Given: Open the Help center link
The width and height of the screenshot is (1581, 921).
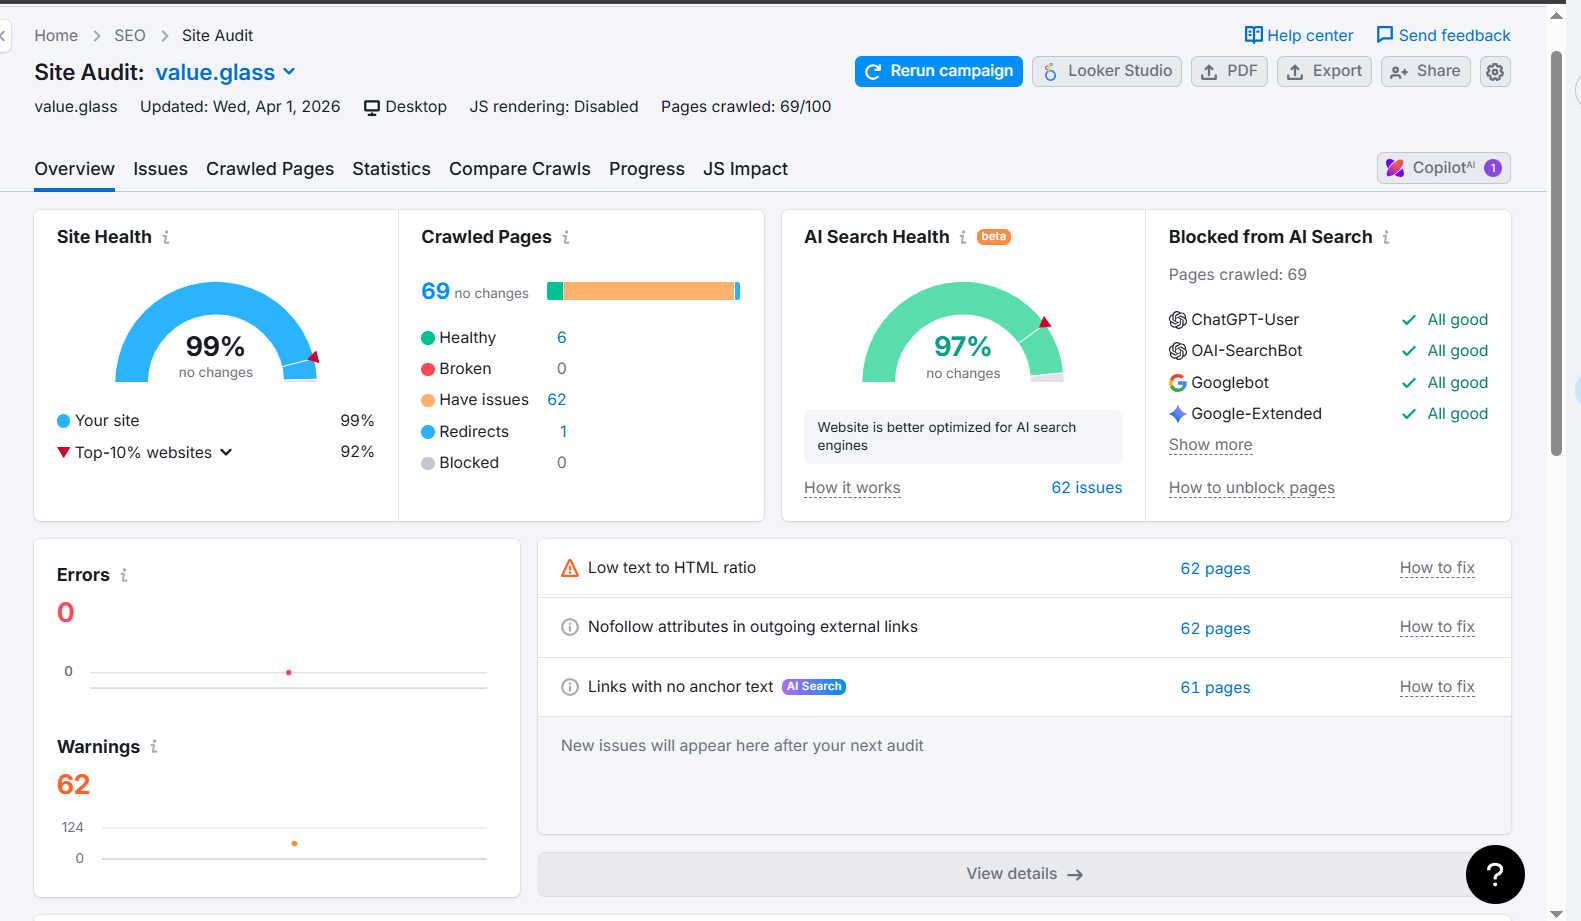Looking at the screenshot, I should pyautogui.click(x=1298, y=36).
